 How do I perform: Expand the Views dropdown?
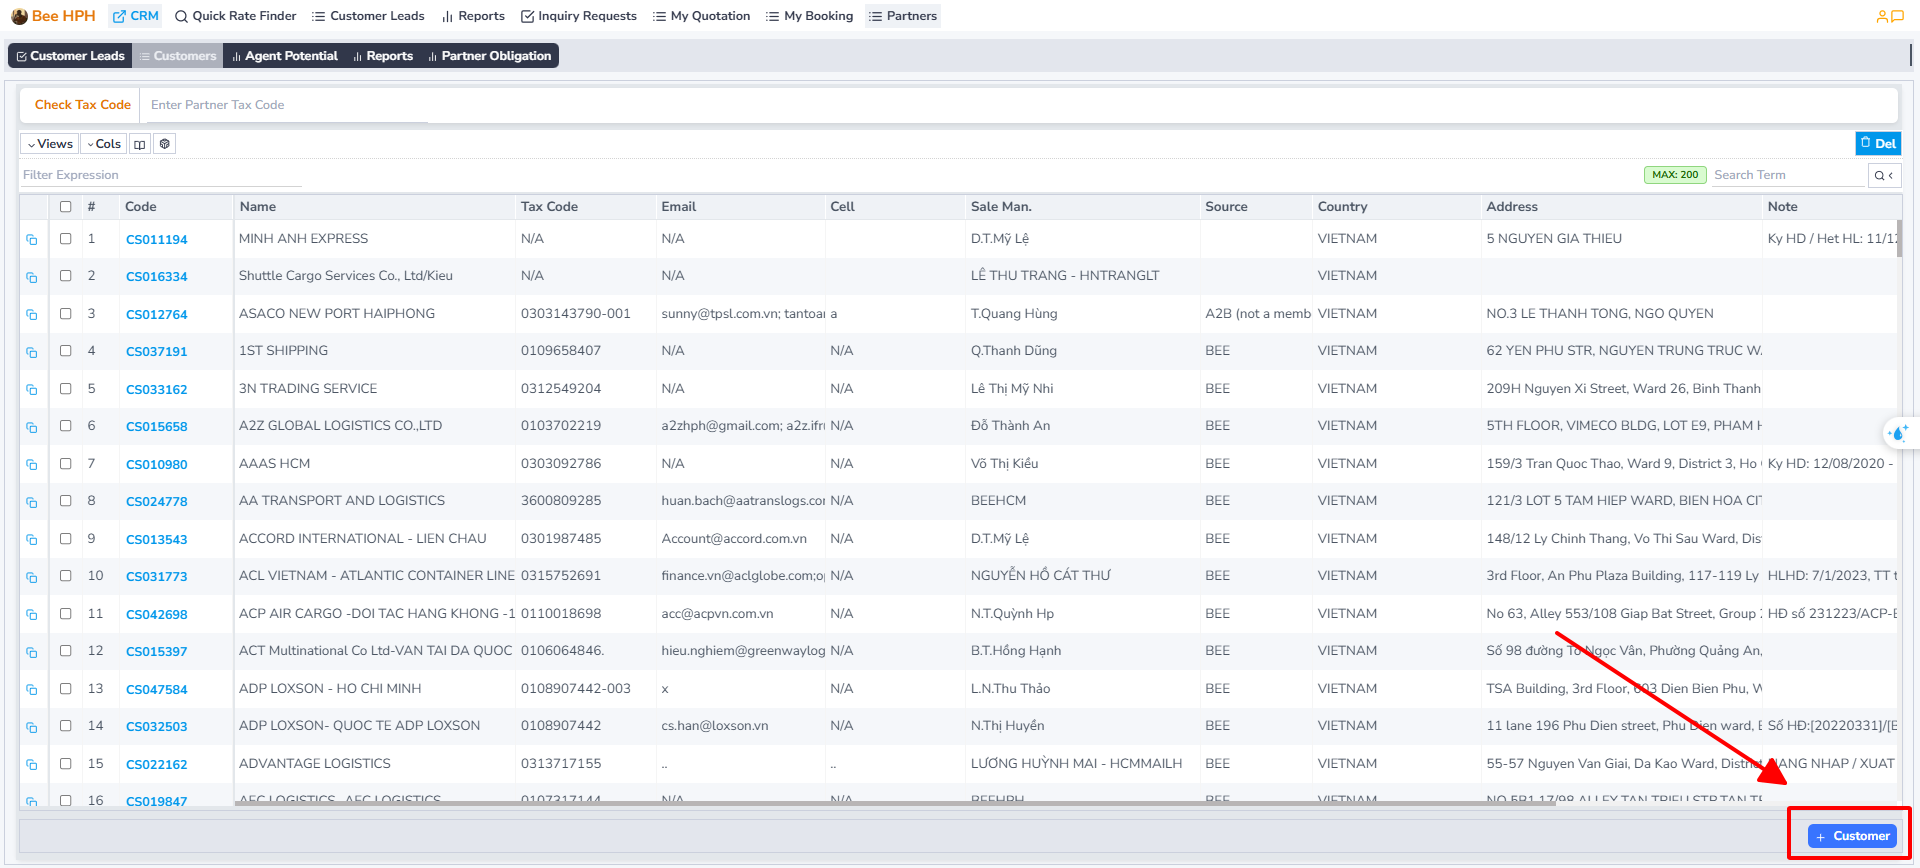coord(50,144)
